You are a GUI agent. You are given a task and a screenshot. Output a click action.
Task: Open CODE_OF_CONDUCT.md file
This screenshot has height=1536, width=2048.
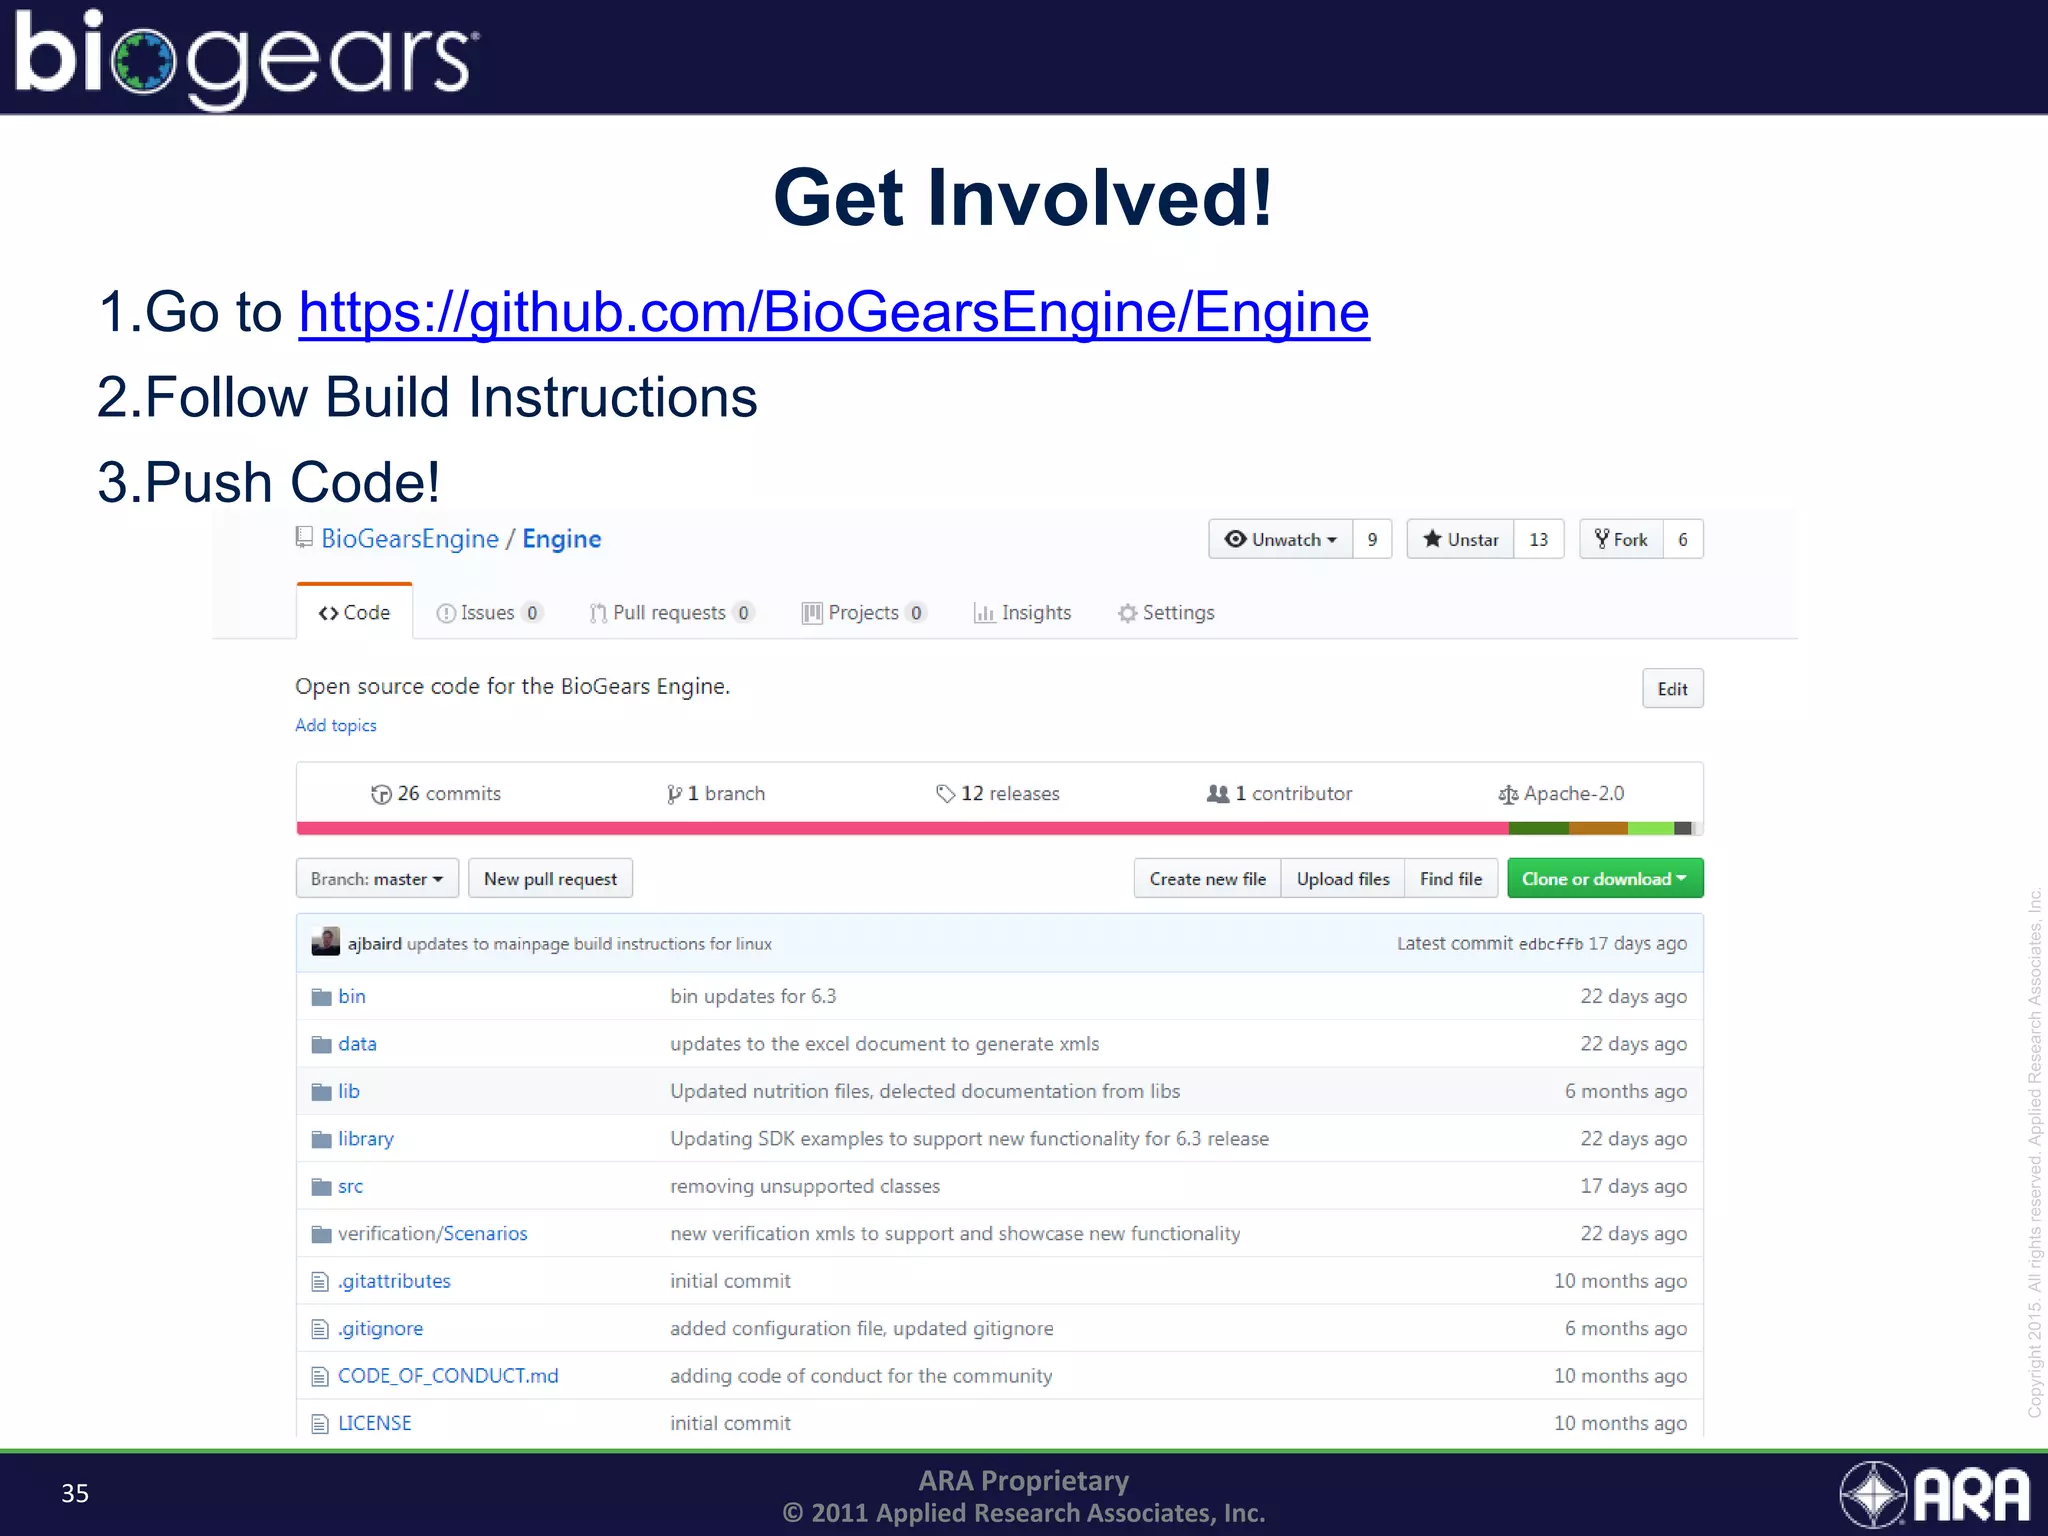448,1375
